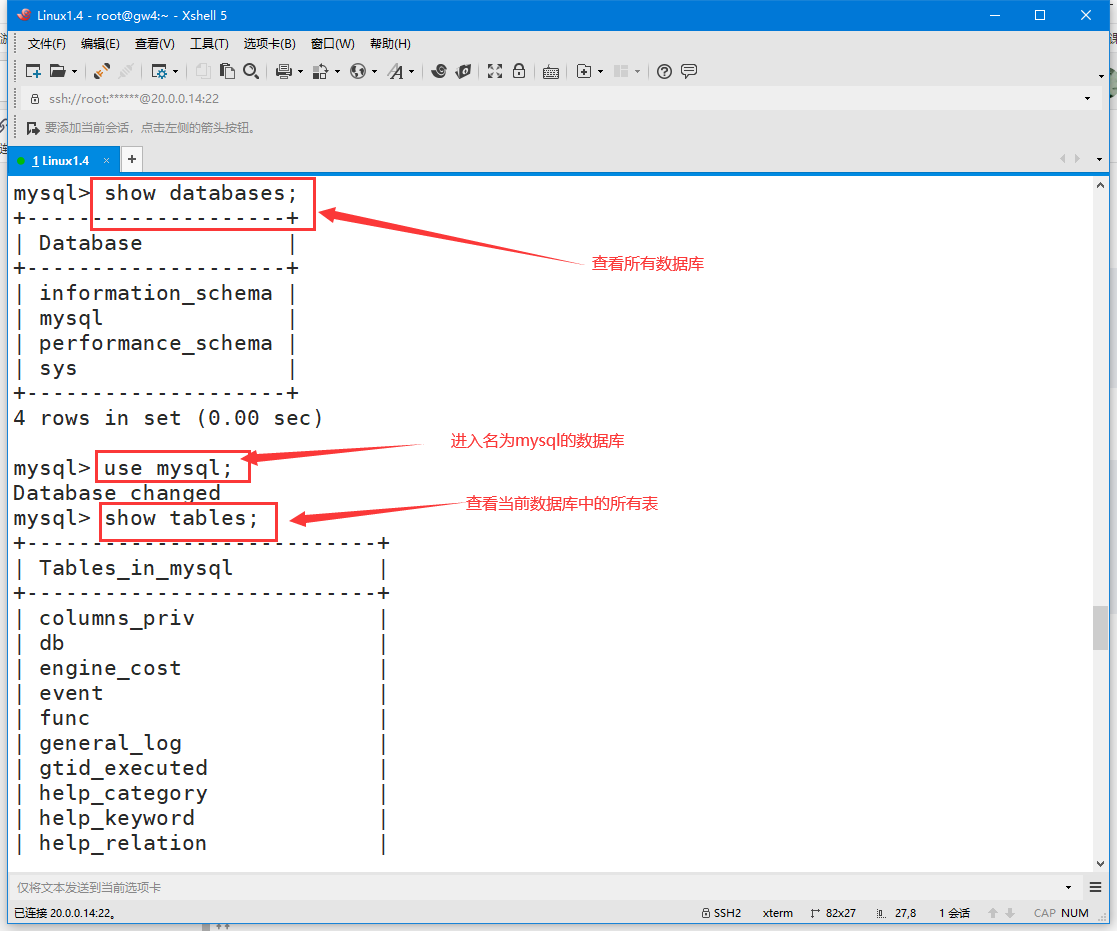
Task: Click the Open session folder icon
Action: tap(58, 71)
